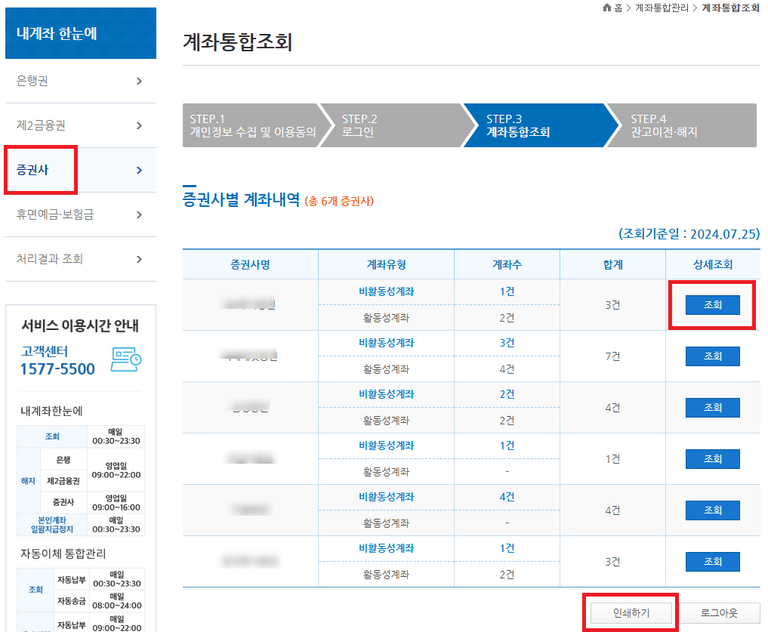Image resolution: width=768 pixels, height=632 pixels.
Task: Open the 처리결과 조회 sidebar menu
Action: 80,259
